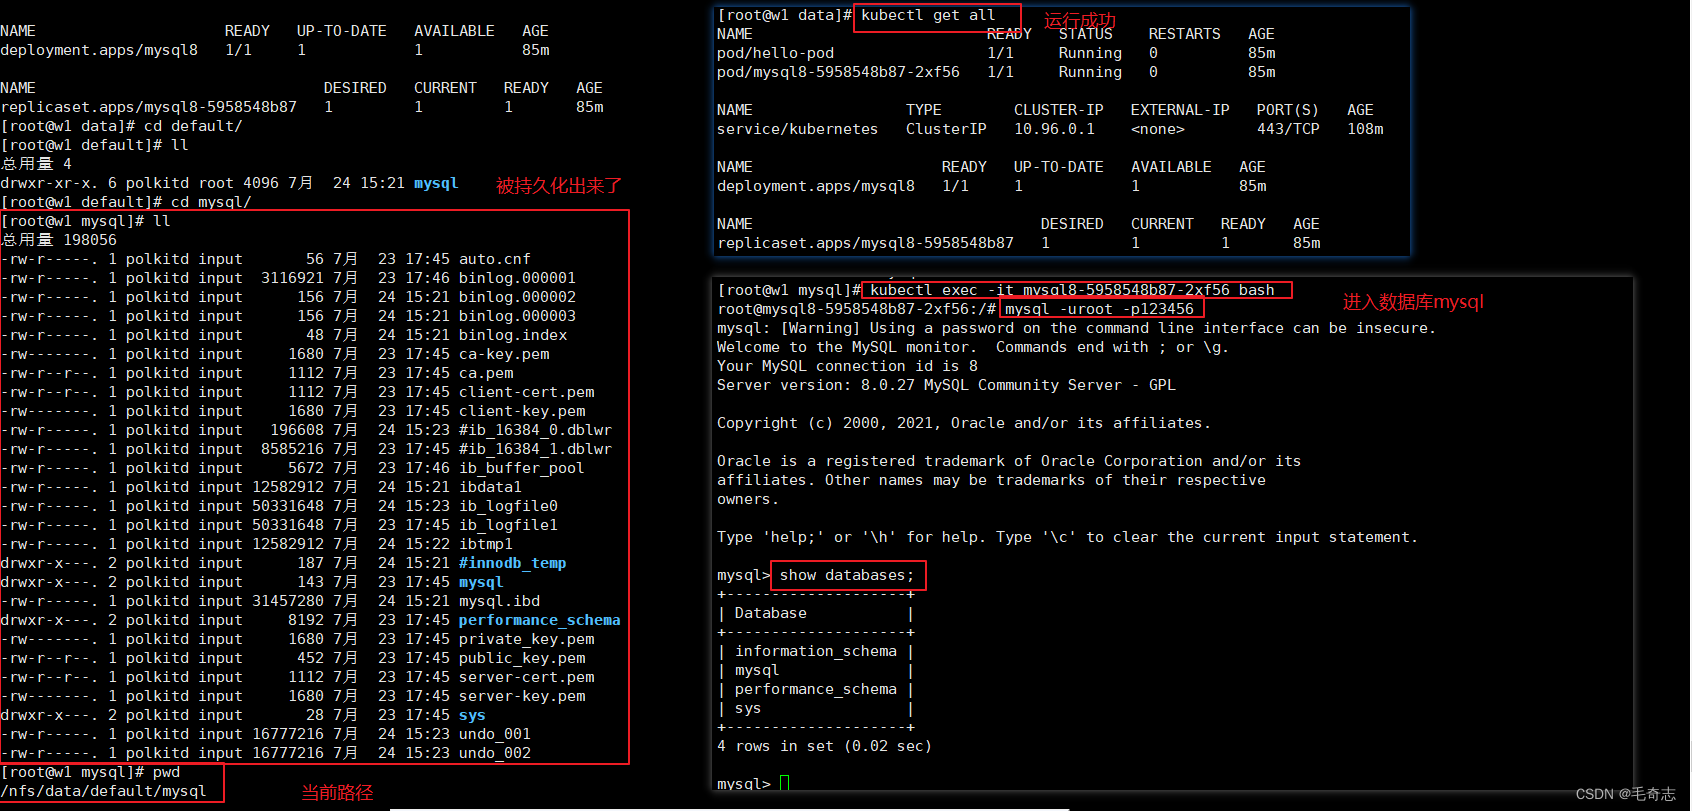The image size is (1692, 811).
Task: Click the binlog.index file name
Action: 513,335
